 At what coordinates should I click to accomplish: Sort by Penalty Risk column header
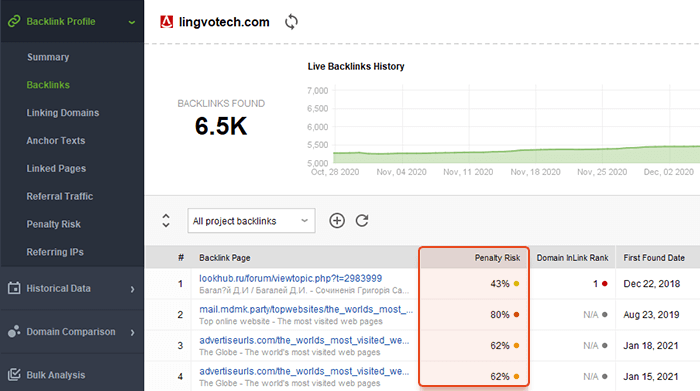click(497, 258)
